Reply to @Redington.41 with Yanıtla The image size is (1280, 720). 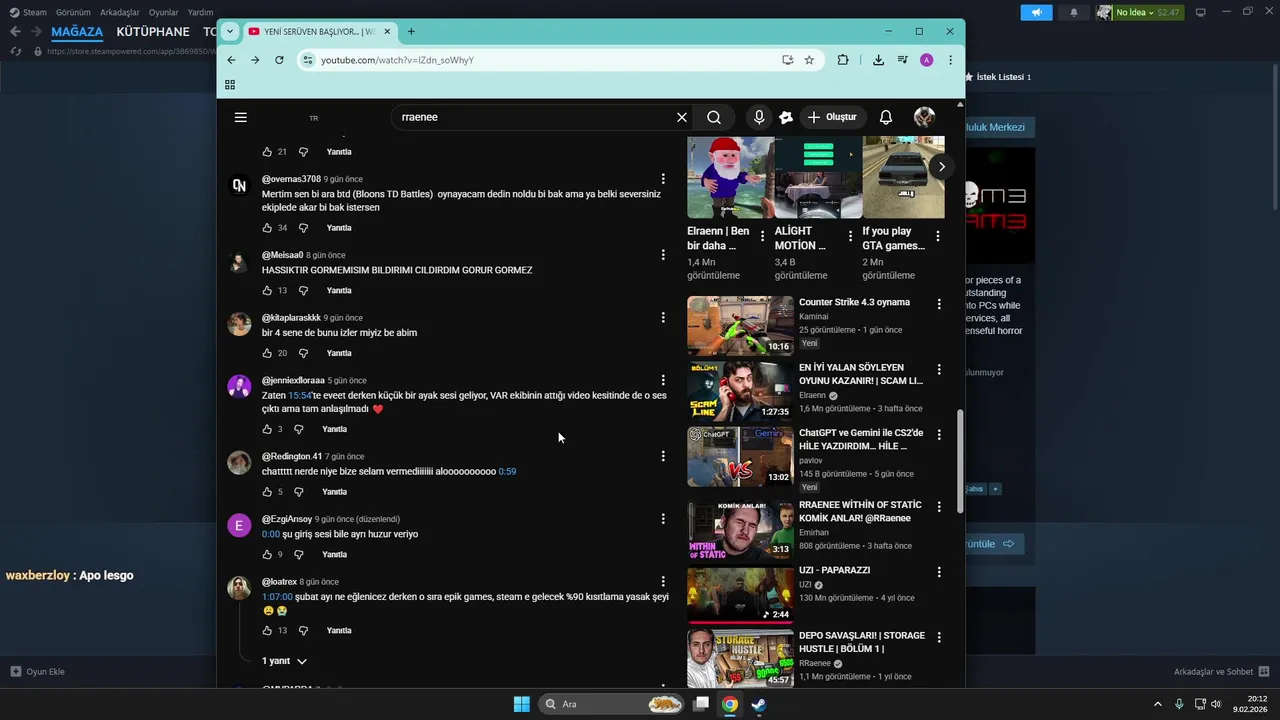334,492
